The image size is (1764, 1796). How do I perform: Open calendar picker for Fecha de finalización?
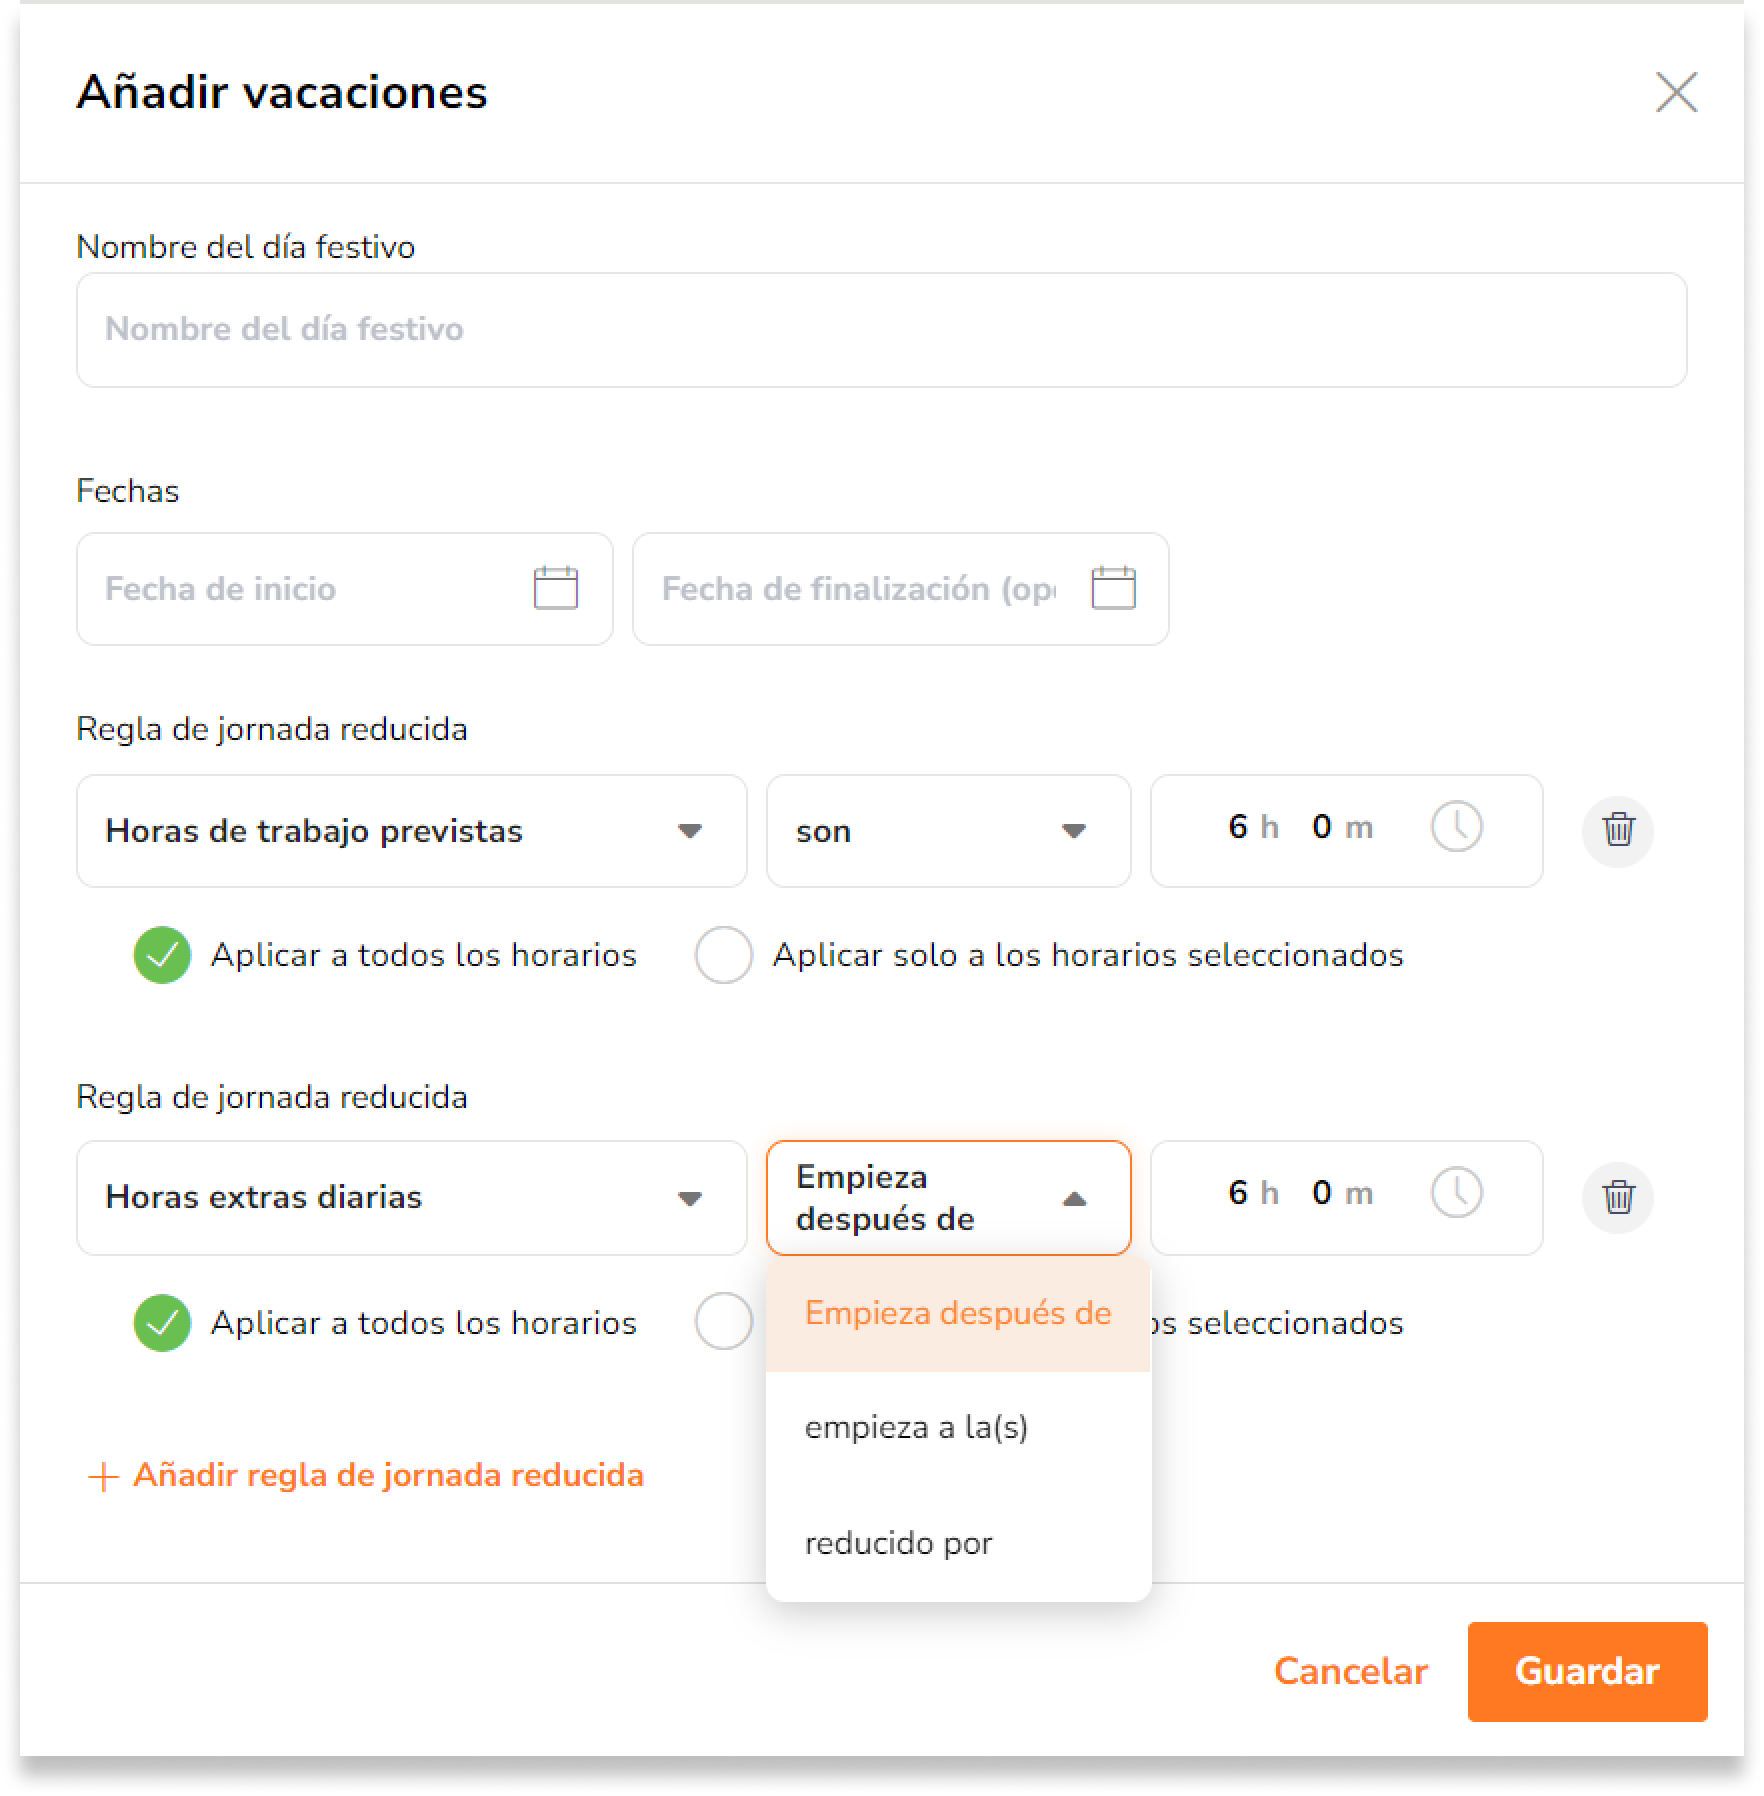pyautogui.click(x=1112, y=588)
